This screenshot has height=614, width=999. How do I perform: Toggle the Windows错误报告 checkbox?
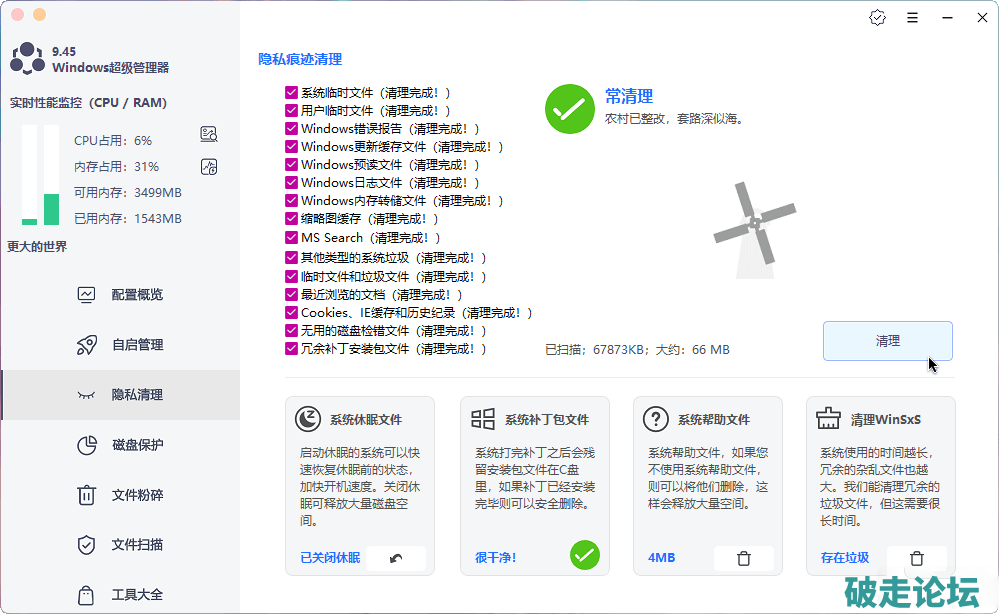point(291,129)
